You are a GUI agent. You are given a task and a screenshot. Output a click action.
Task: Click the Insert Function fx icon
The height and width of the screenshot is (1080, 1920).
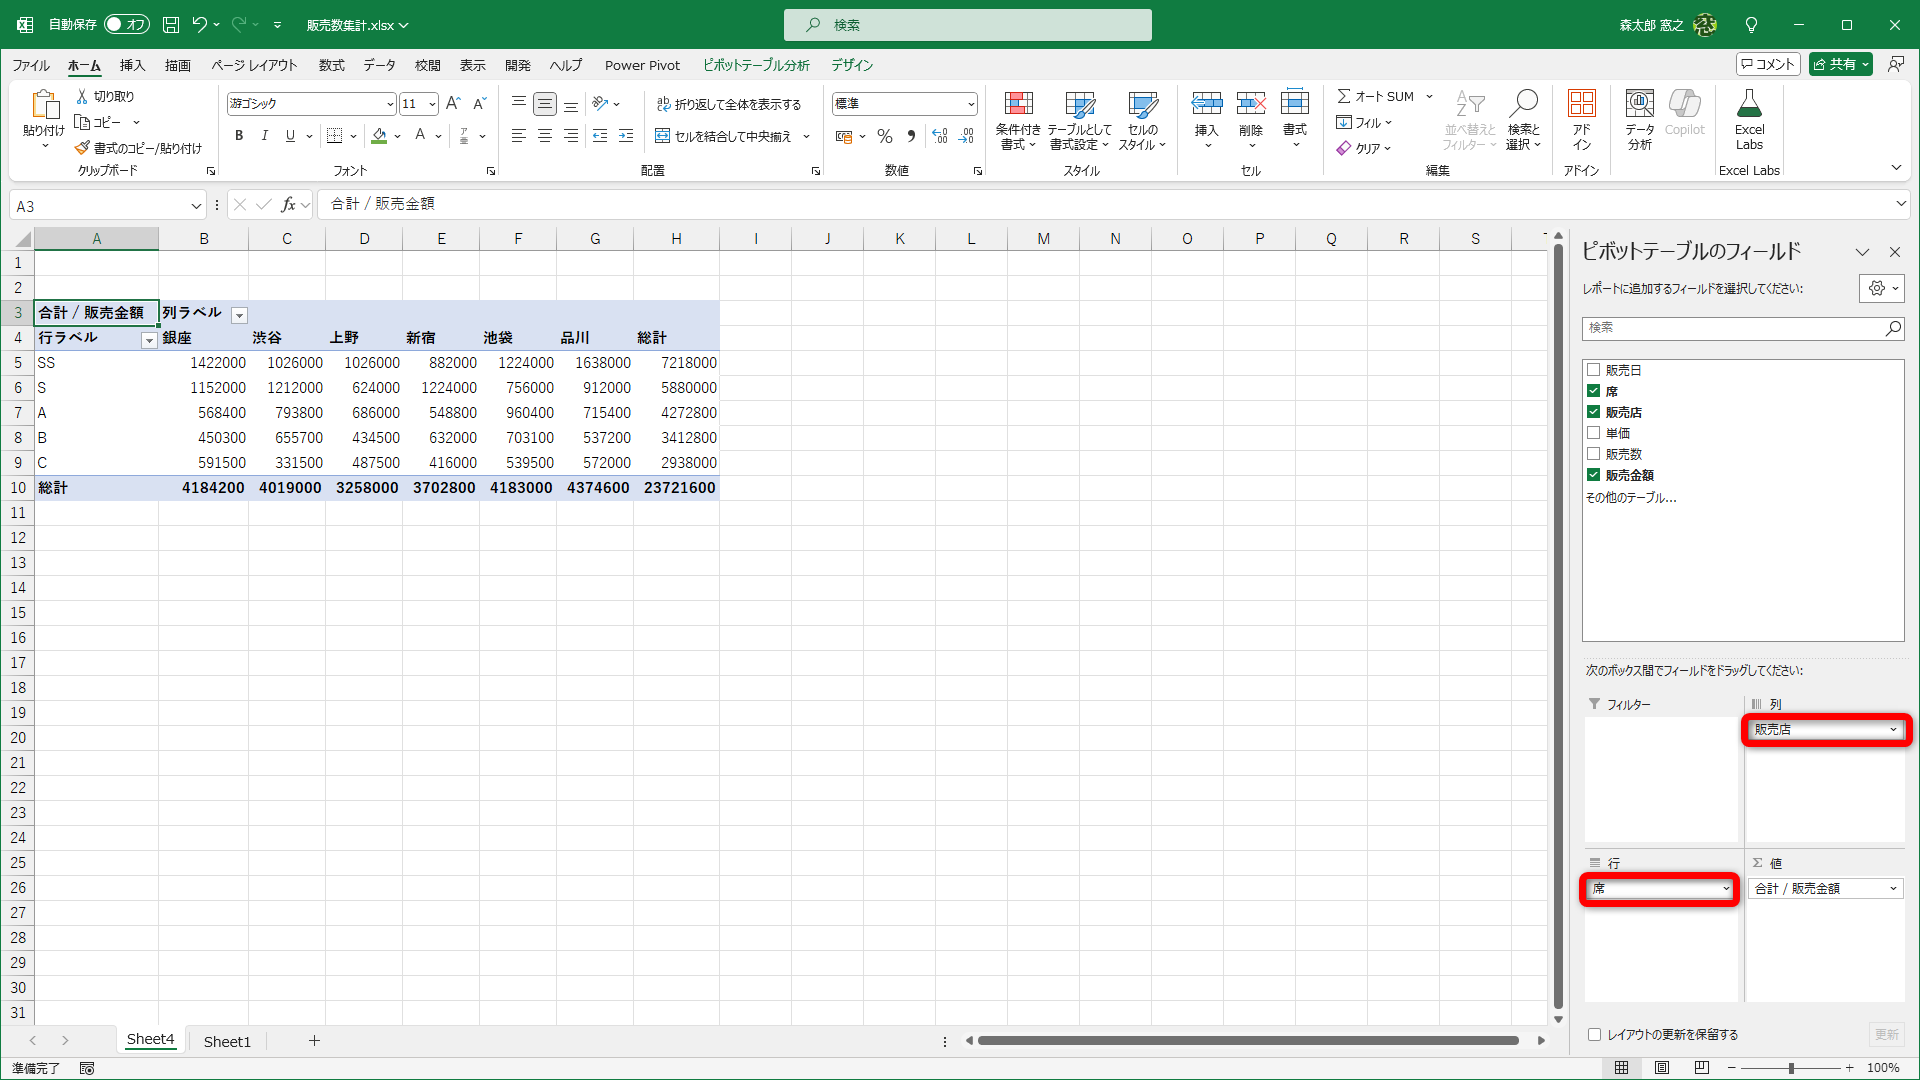(x=288, y=205)
